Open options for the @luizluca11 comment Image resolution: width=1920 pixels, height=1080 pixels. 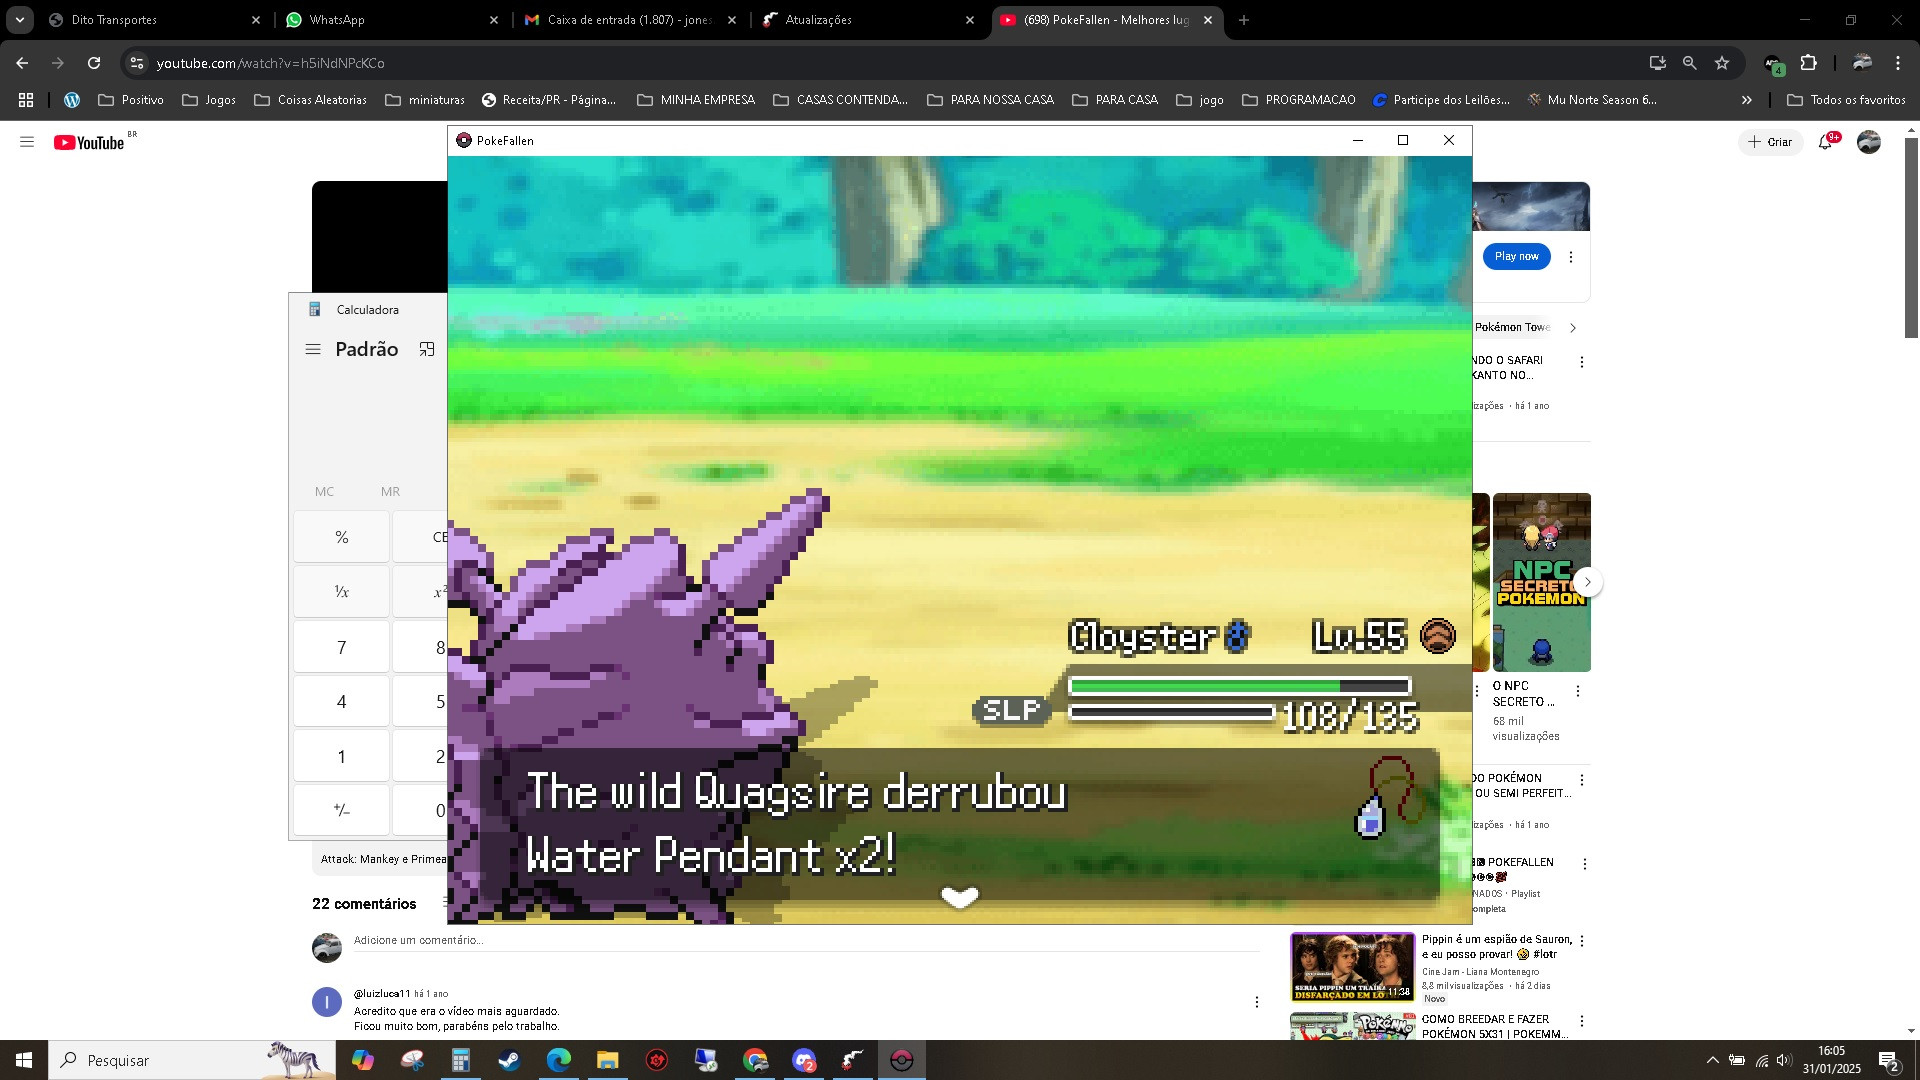coord(1257,1002)
